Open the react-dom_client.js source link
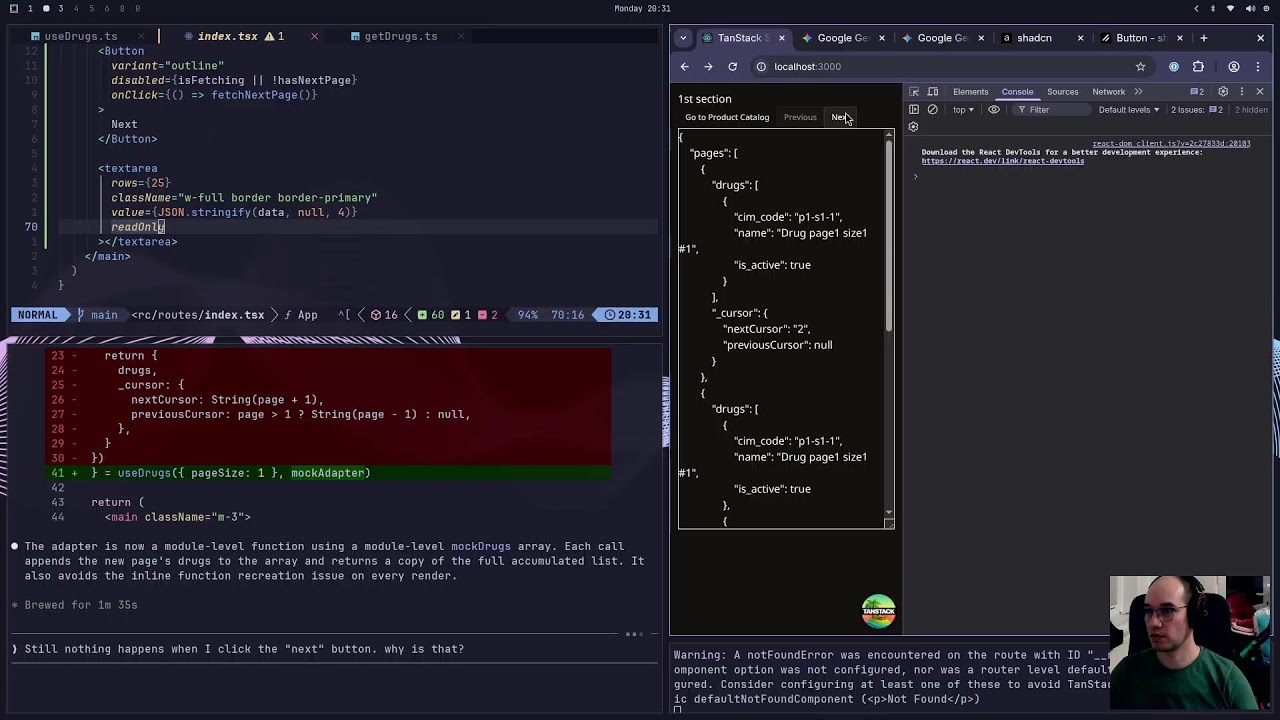Viewport: 1280px width, 720px height. click(x=1171, y=144)
